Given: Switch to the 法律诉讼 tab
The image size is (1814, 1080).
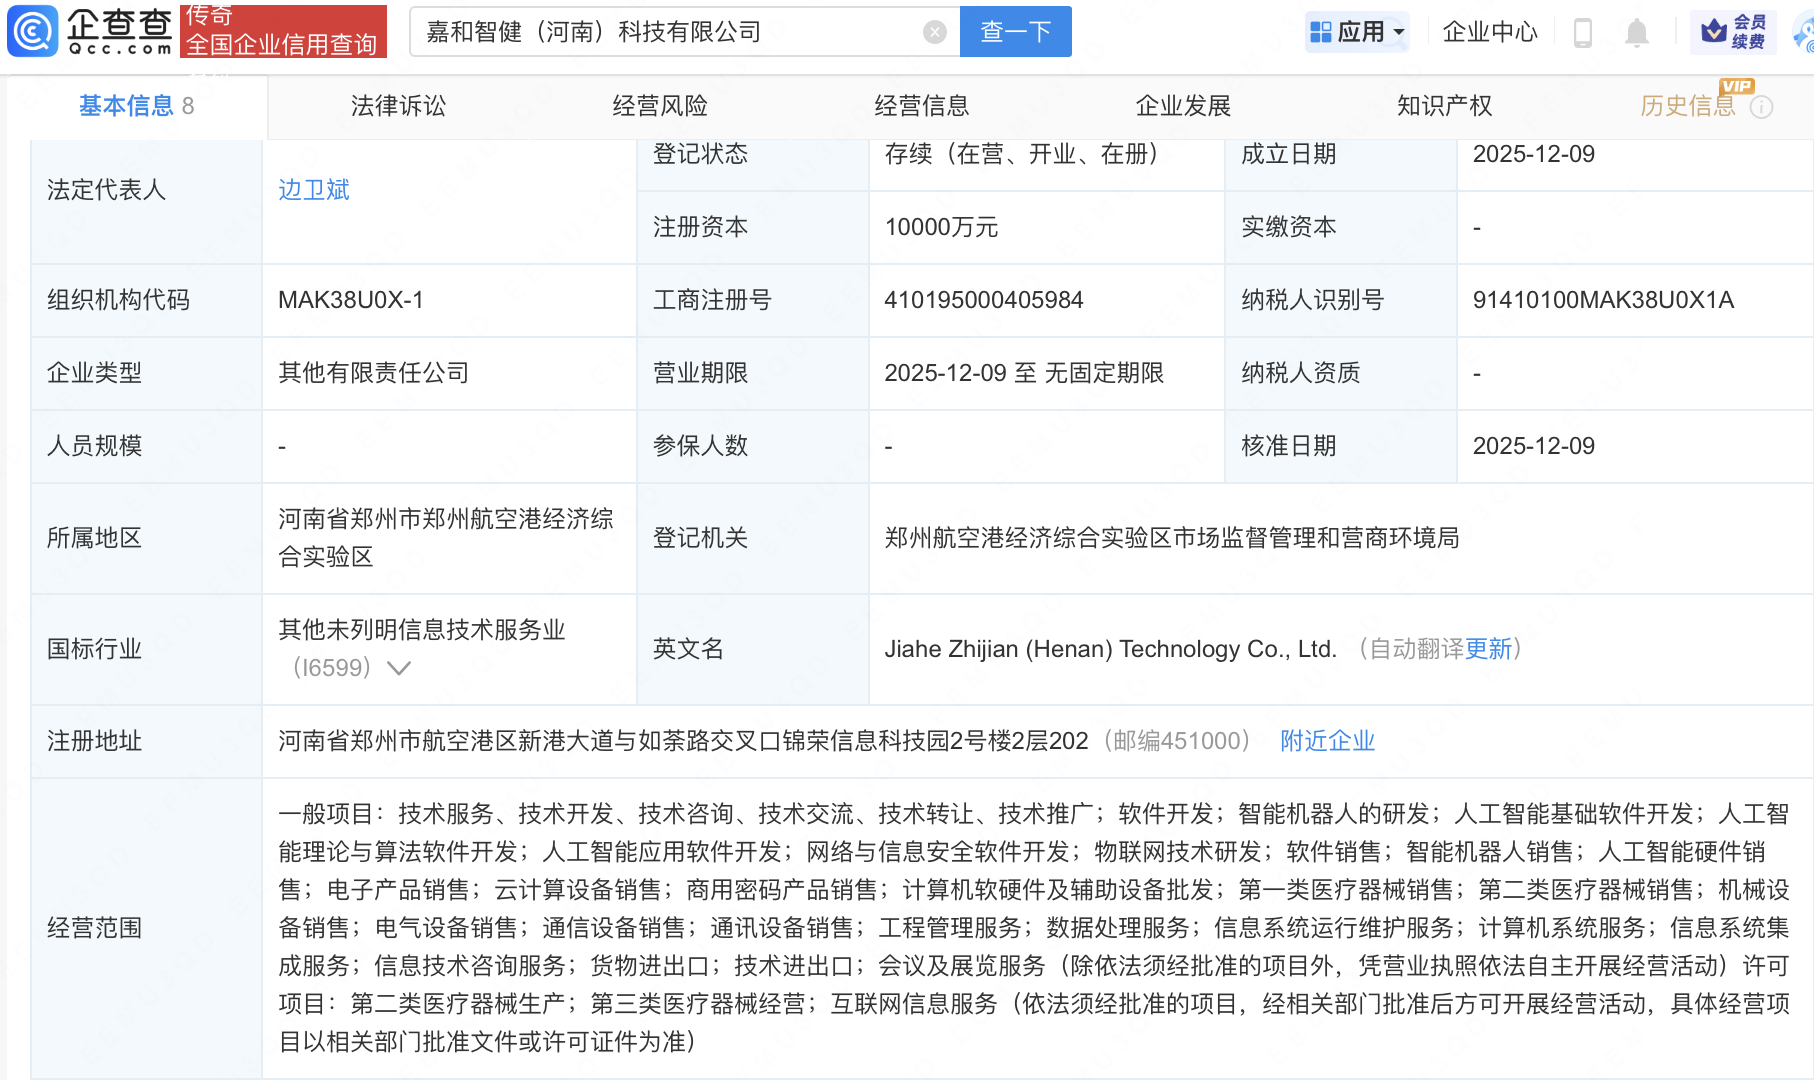Looking at the screenshot, I should [x=398, y=106].
